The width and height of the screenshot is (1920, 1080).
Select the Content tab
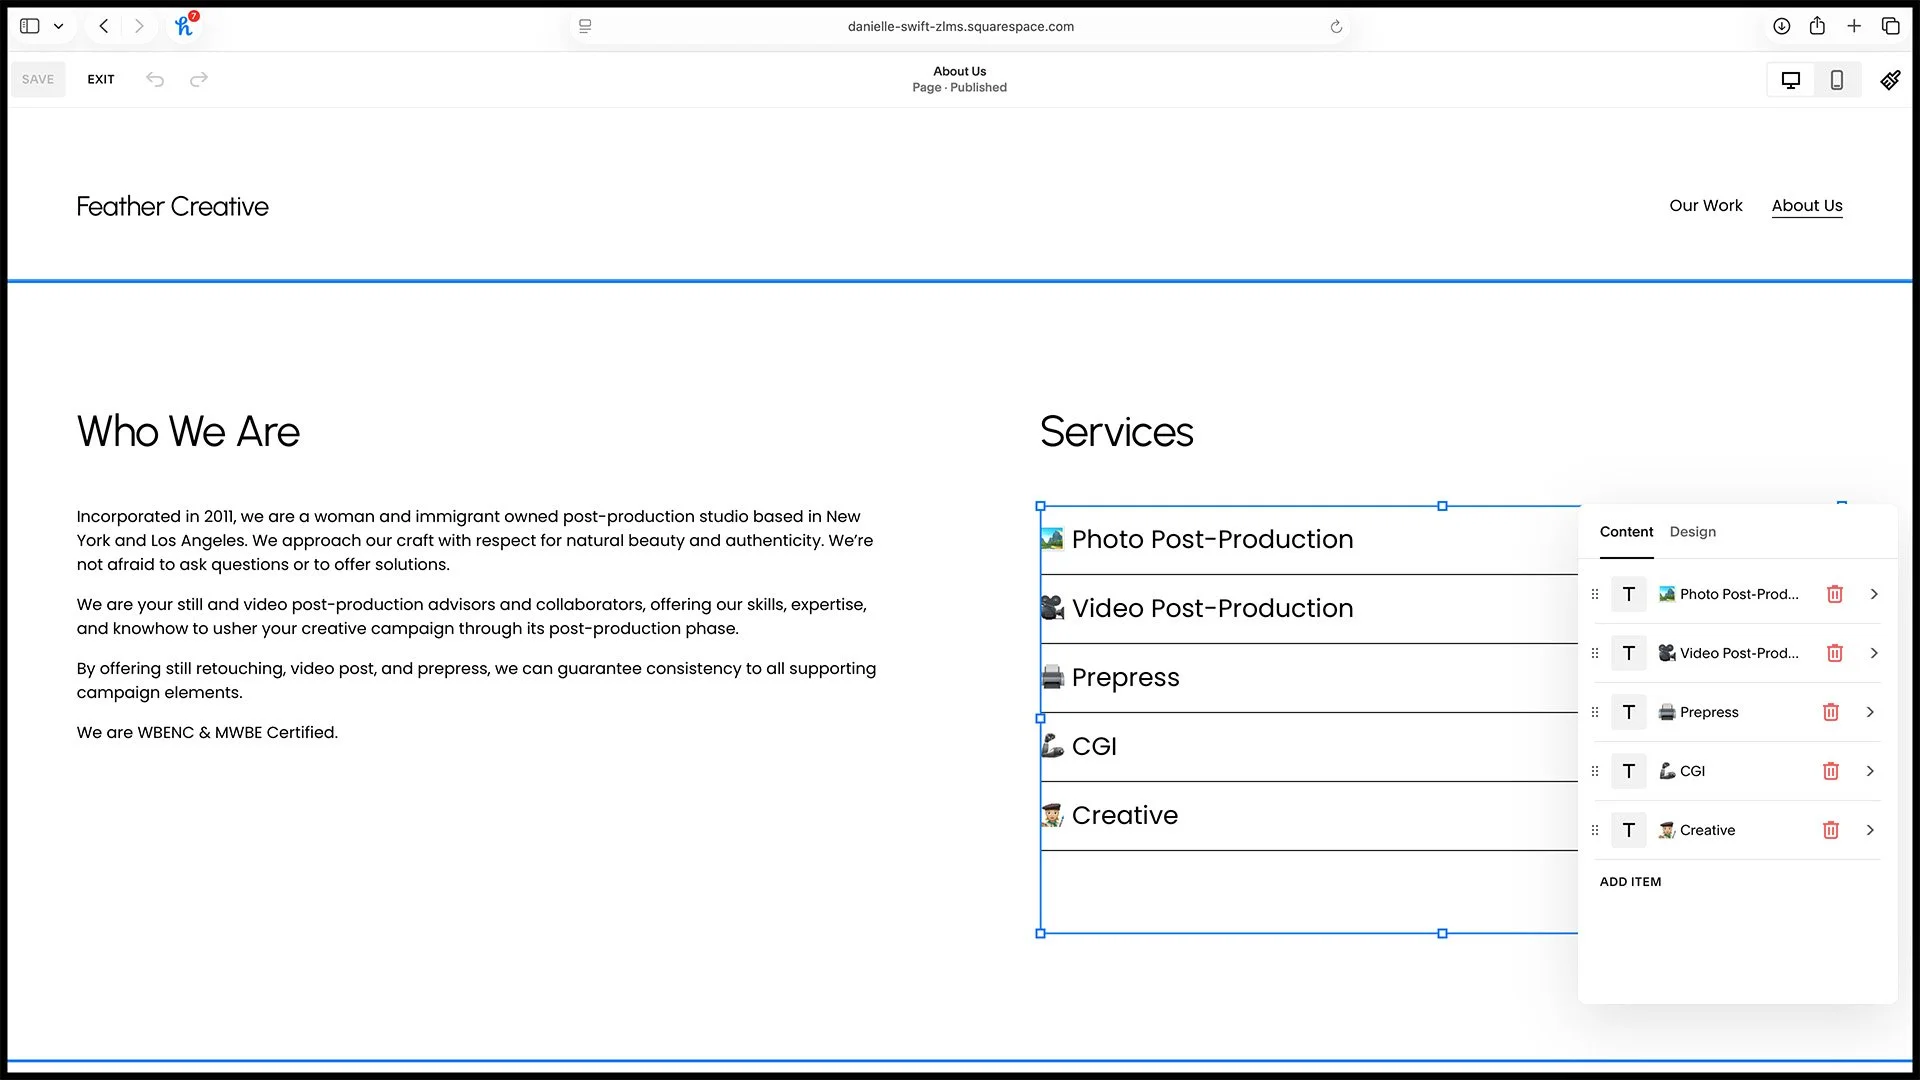(1626, 532)
